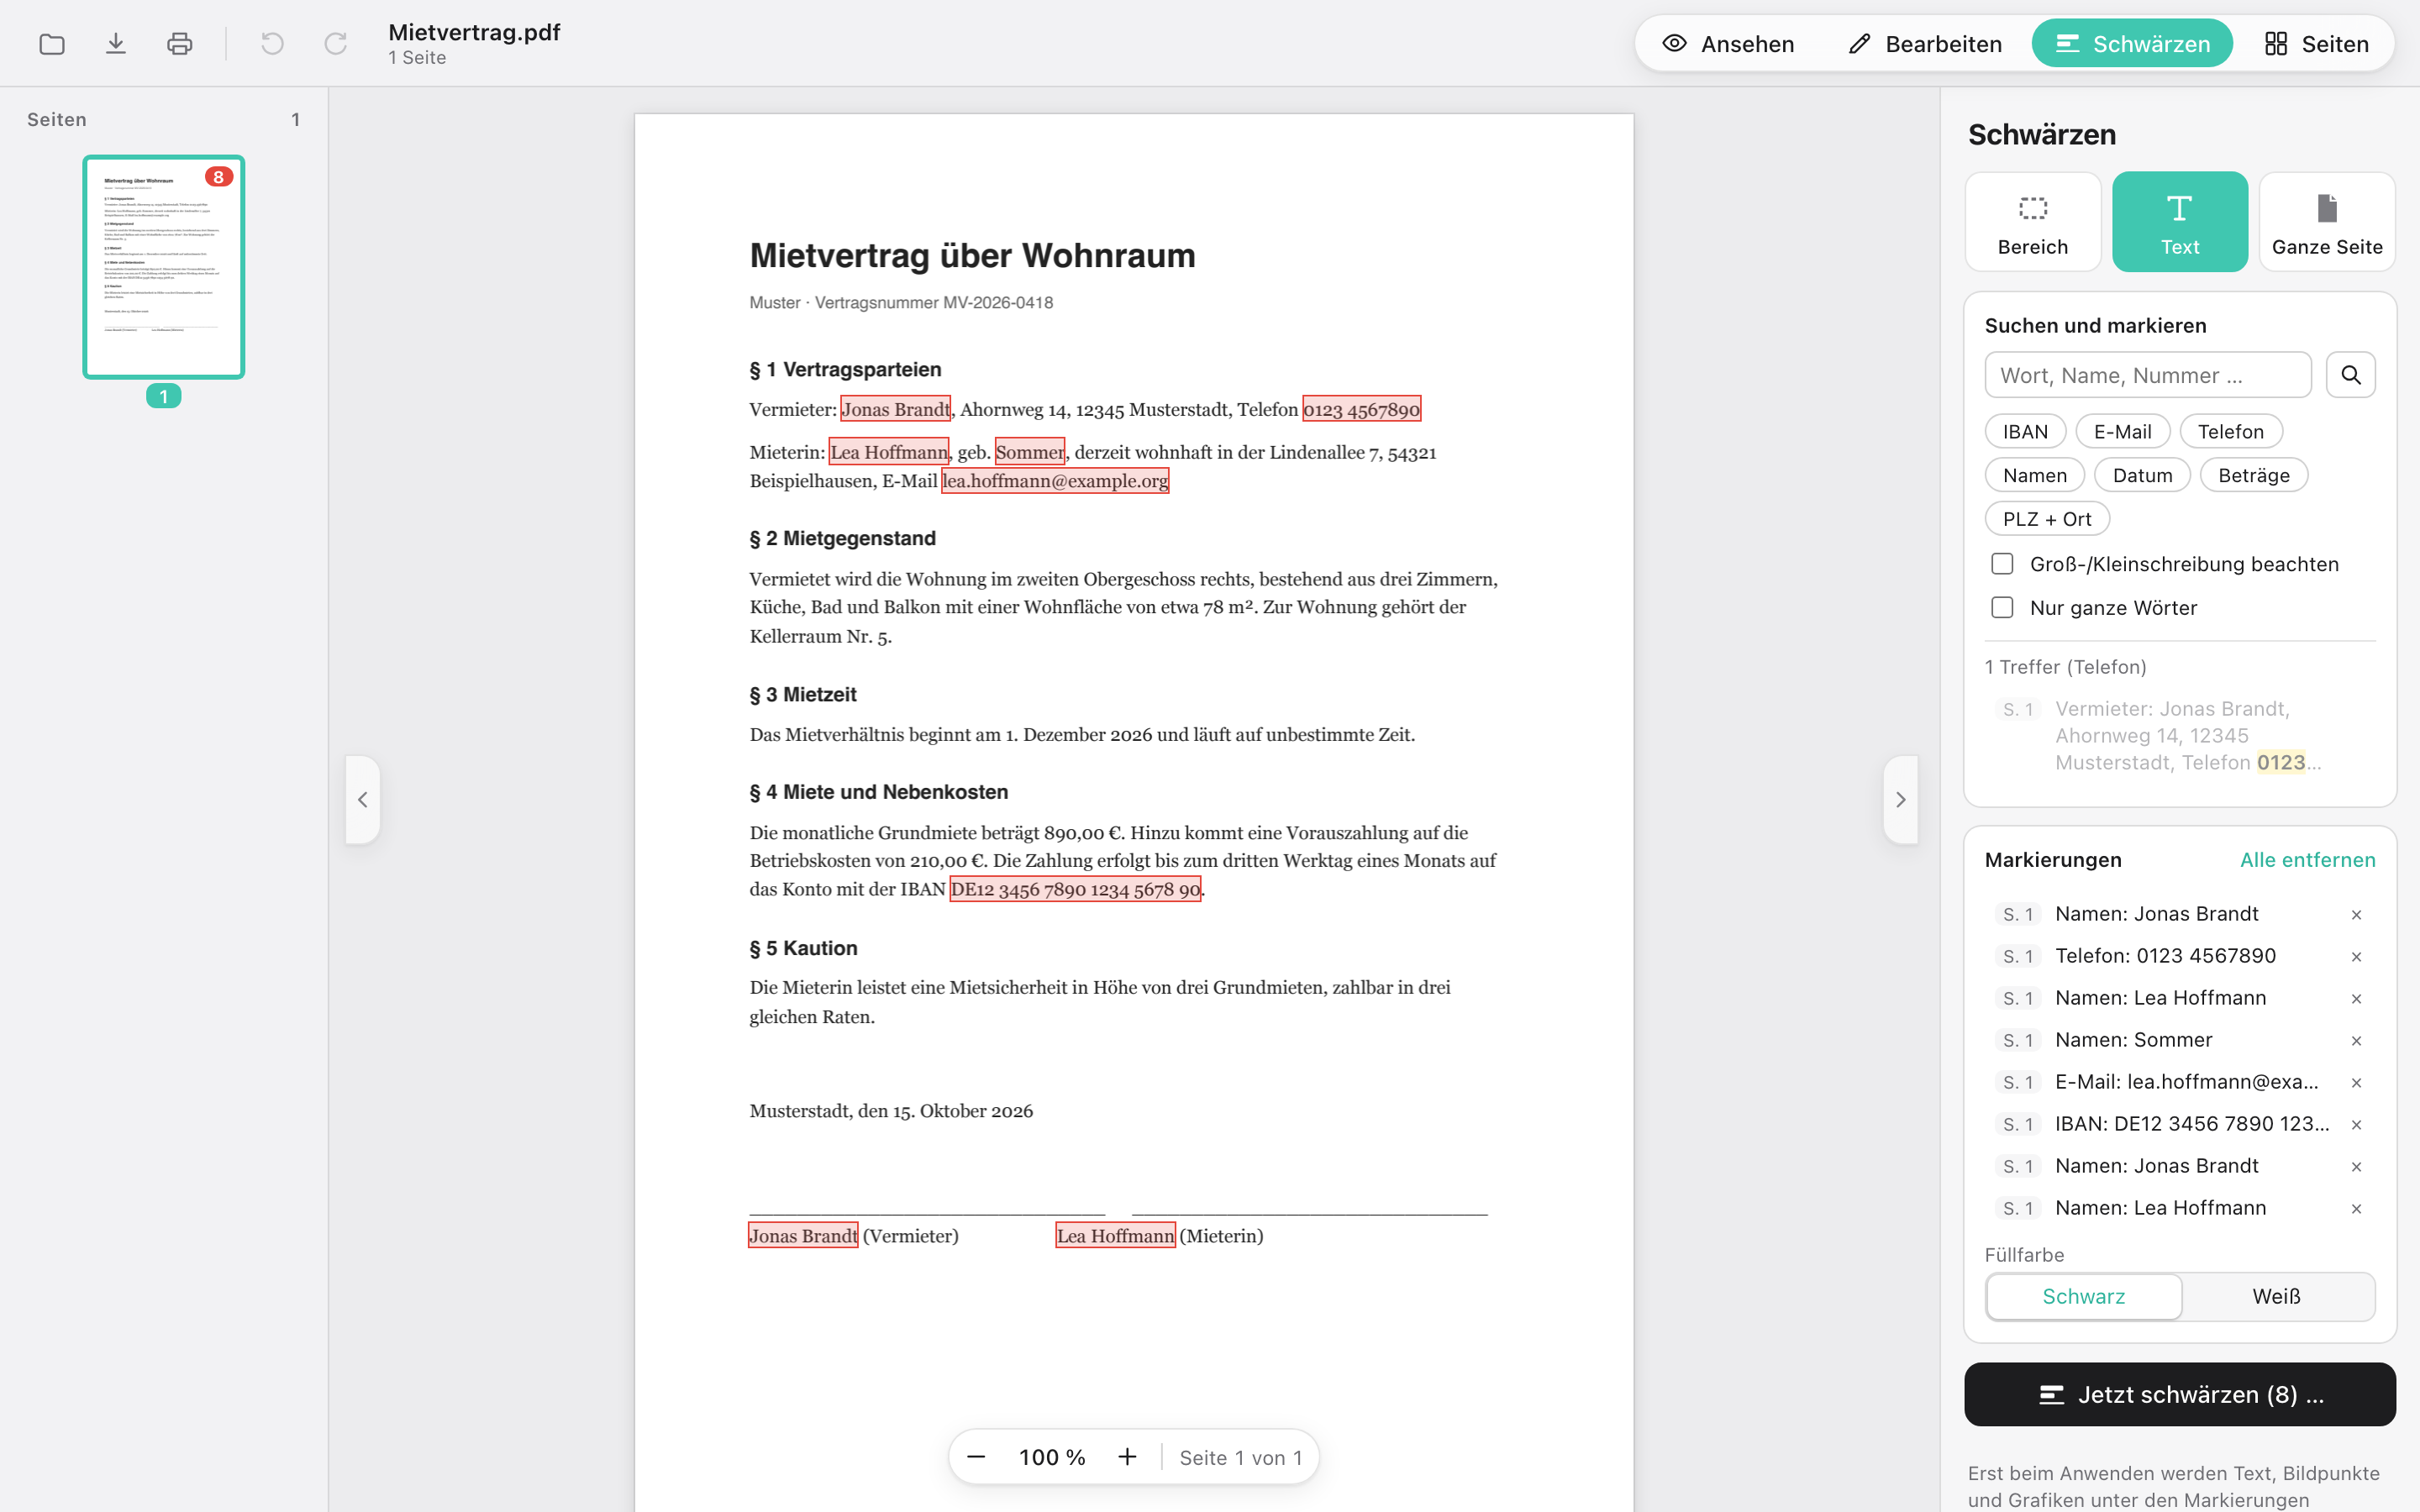
Task: Click marked IBAN DE12 3456 7890 in document
Action: pos(1075,889)
